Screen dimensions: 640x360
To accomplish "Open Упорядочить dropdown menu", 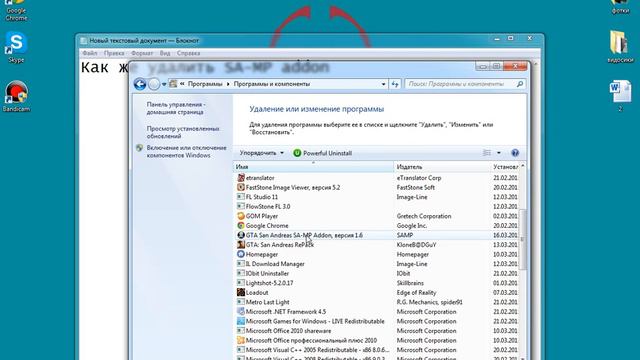I will 261,153.
